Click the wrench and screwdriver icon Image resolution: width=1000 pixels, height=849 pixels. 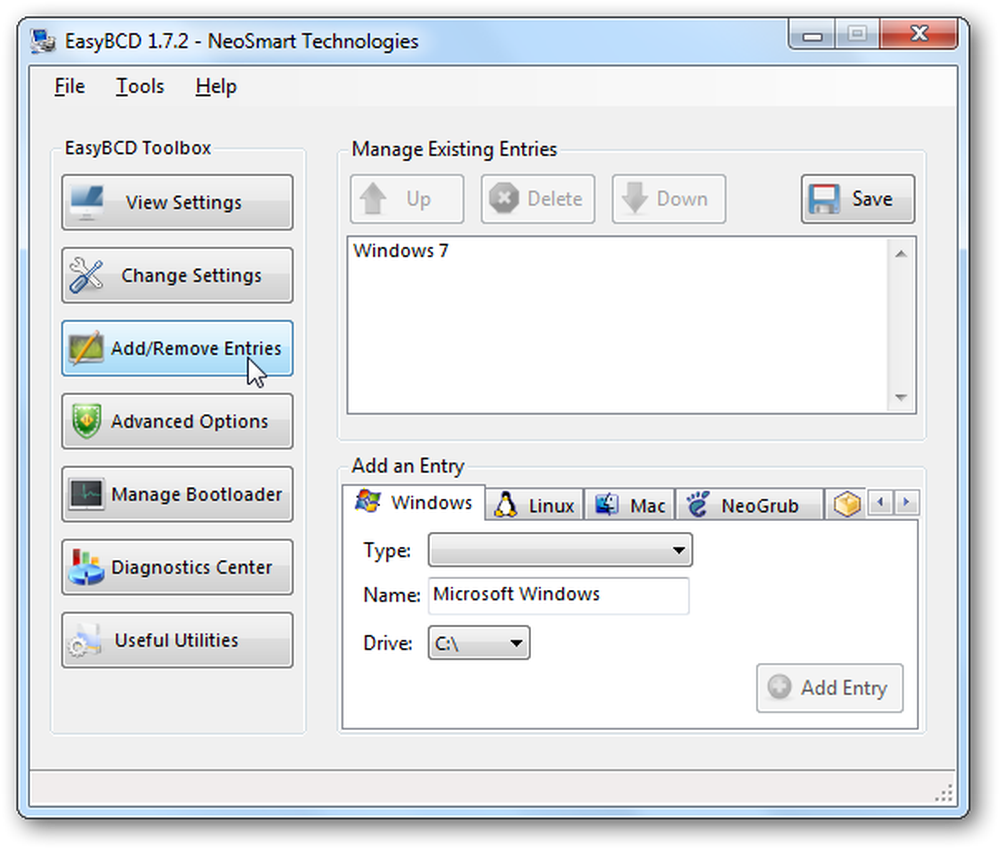tap(86, 275)
